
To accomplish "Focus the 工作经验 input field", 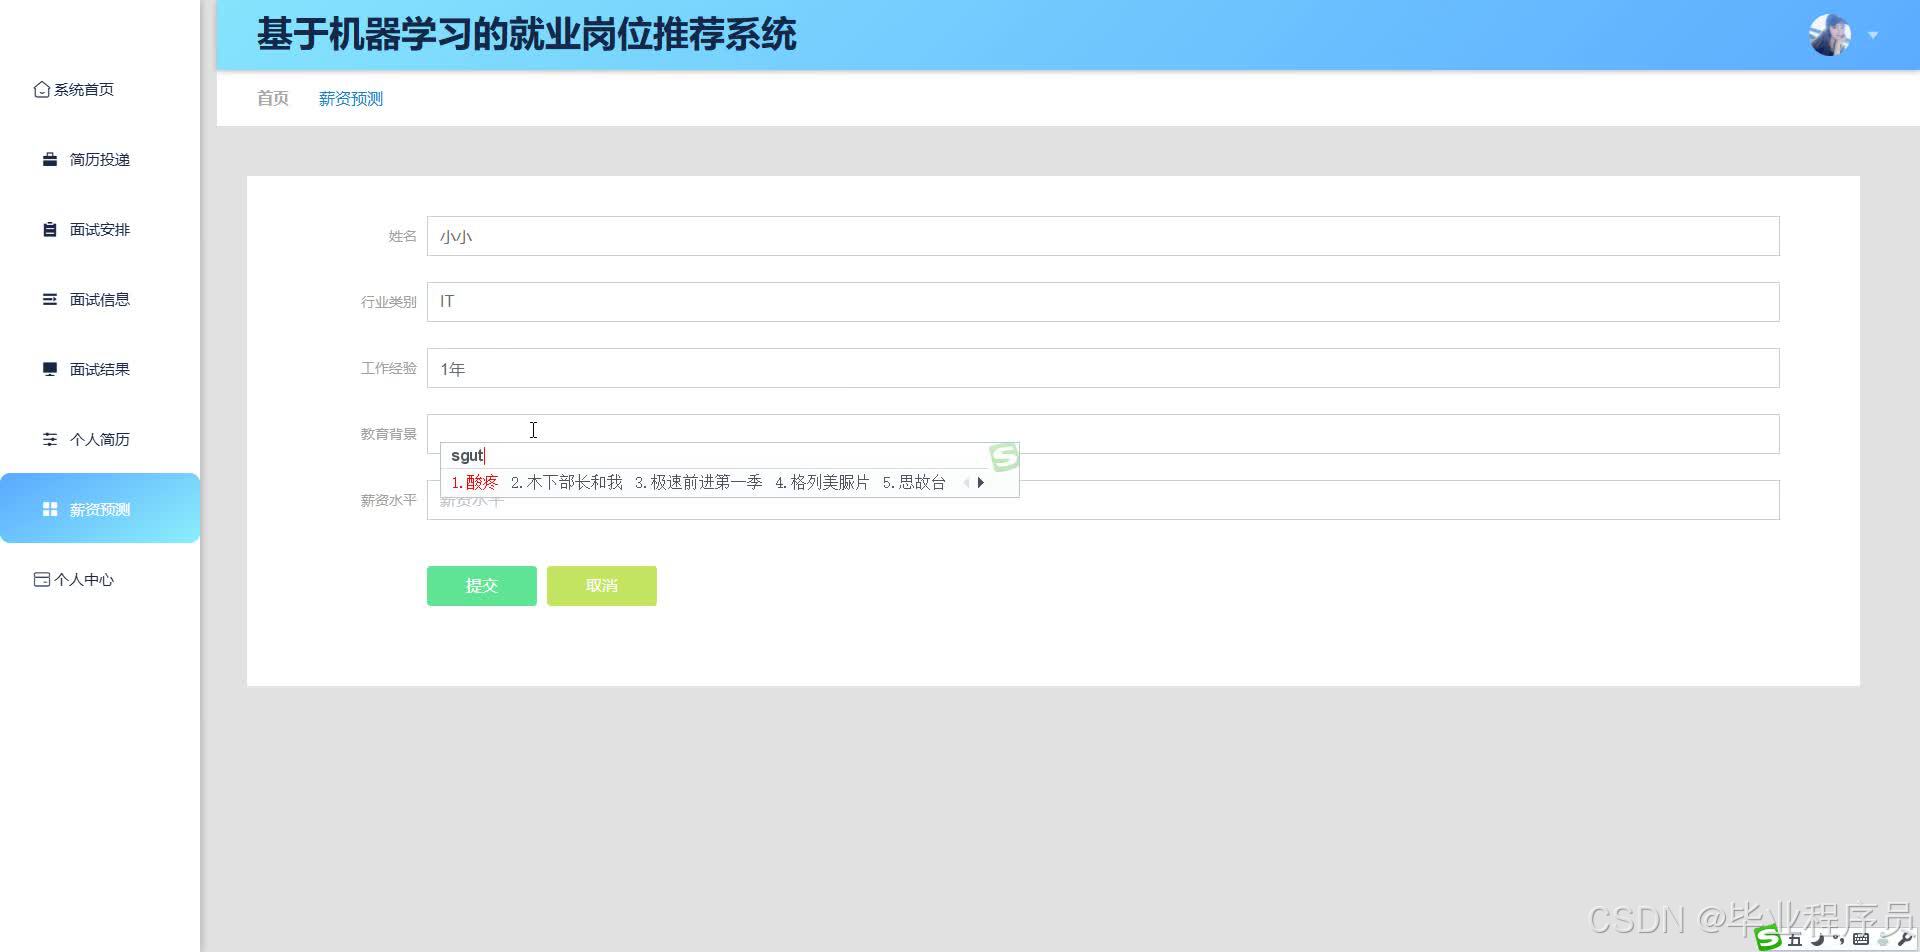I will [x=1103, y=368].
